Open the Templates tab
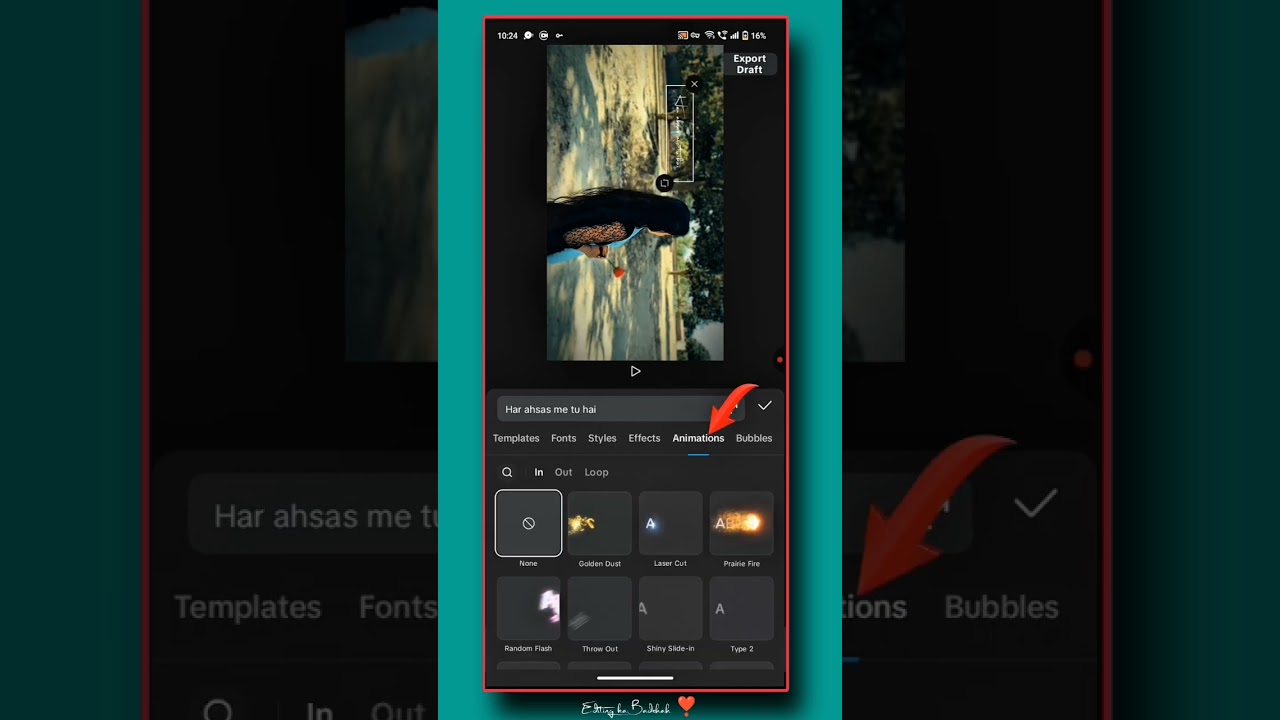Image resolution: width=1280 pixels, height=720 pixels. click(x=516, y=438)
